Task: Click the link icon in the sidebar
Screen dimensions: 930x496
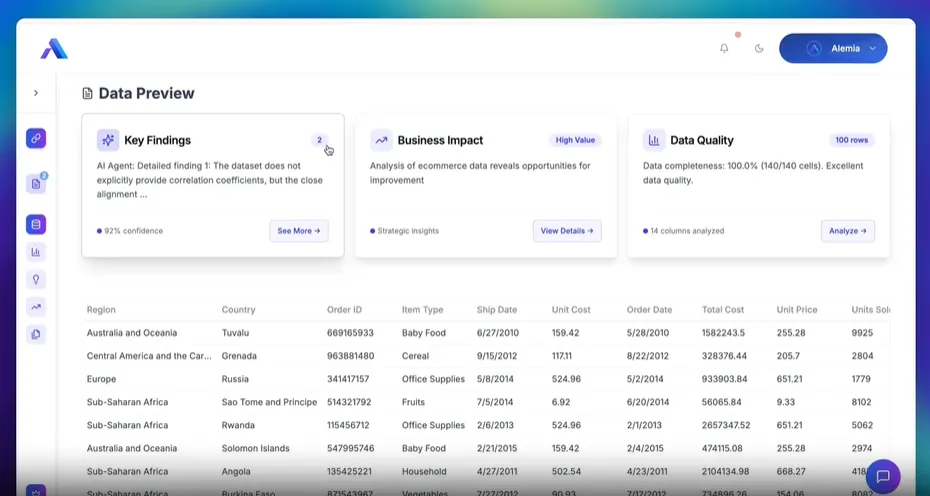Action: pos(36,139)
